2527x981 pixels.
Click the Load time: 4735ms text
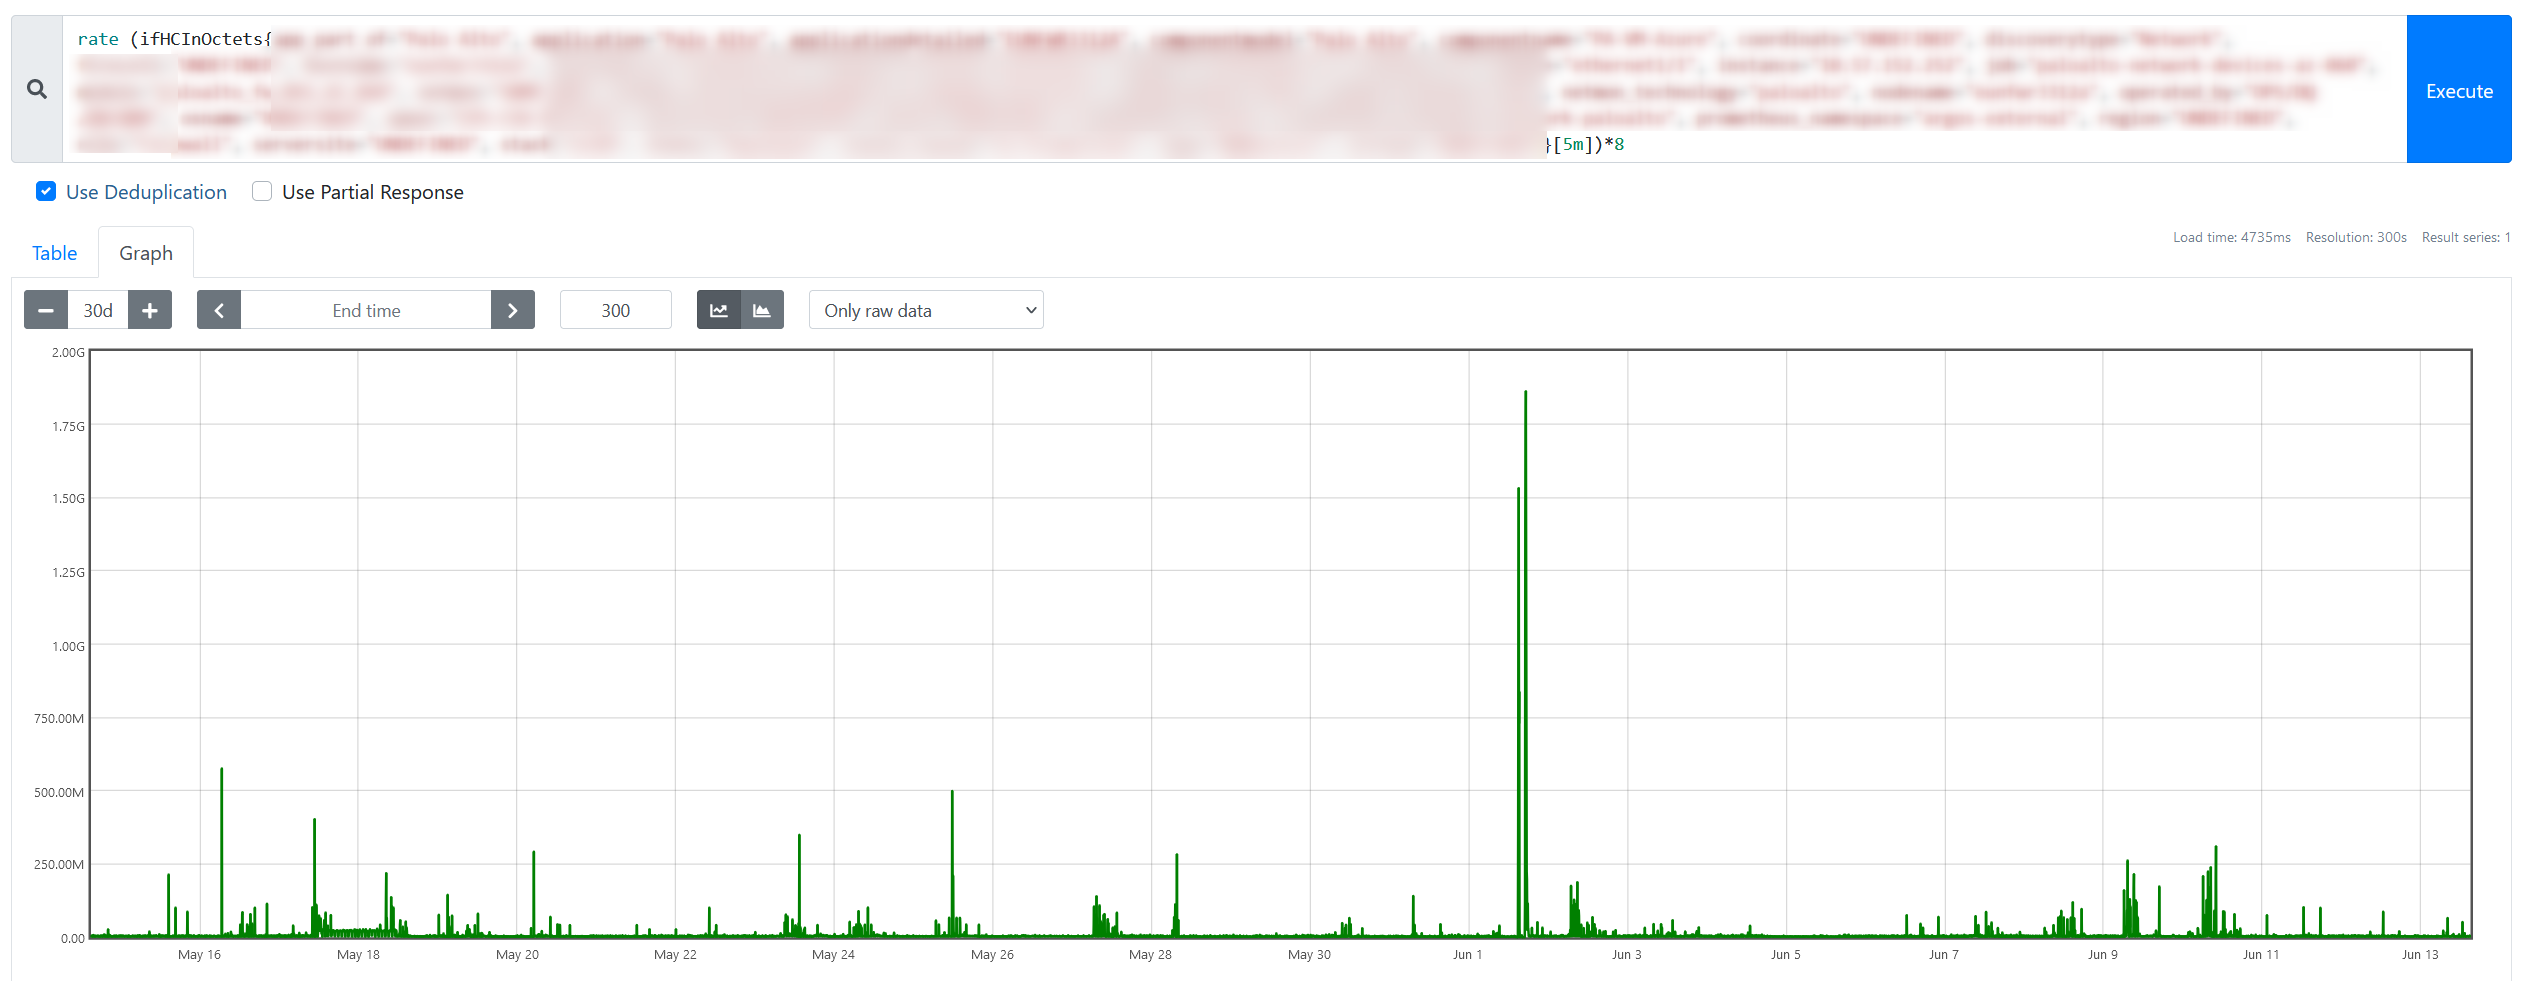tap(2232, 237)
